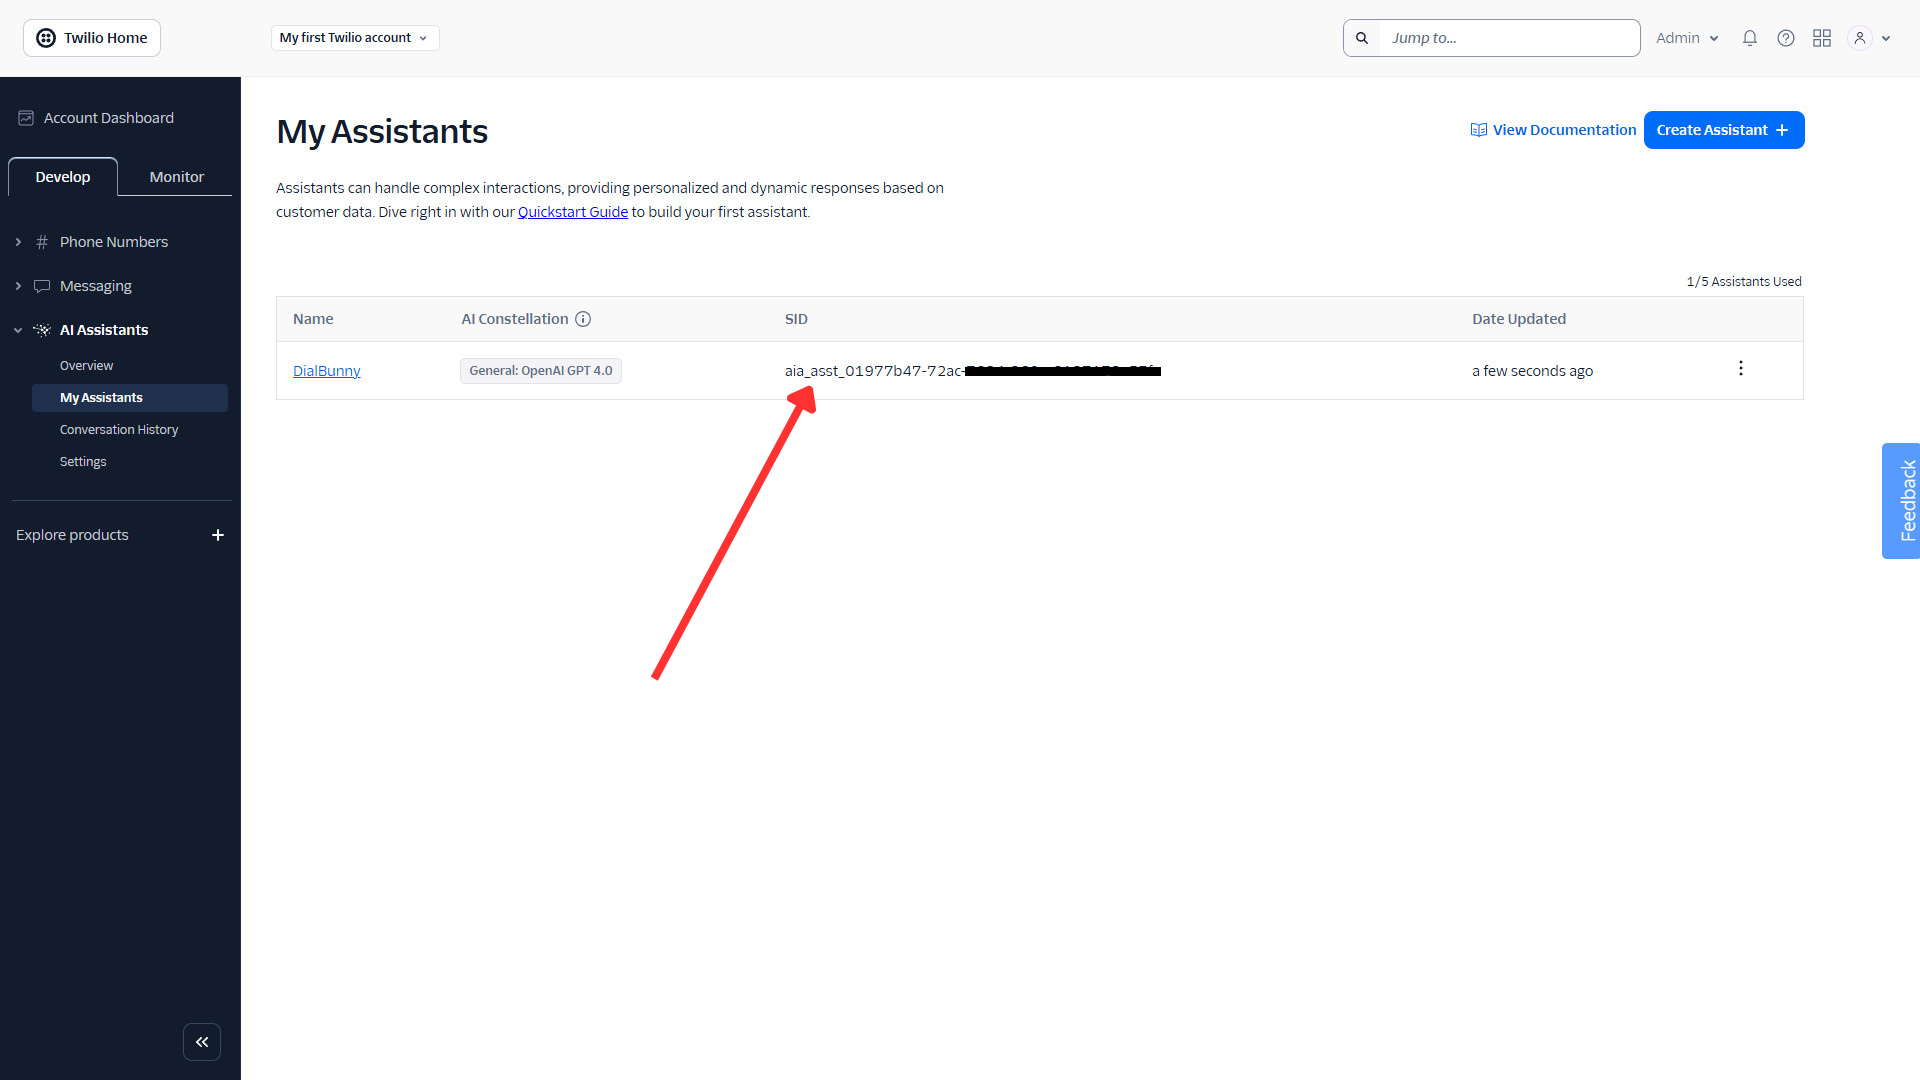Open the Quickstart Guide link

(573, 211)
